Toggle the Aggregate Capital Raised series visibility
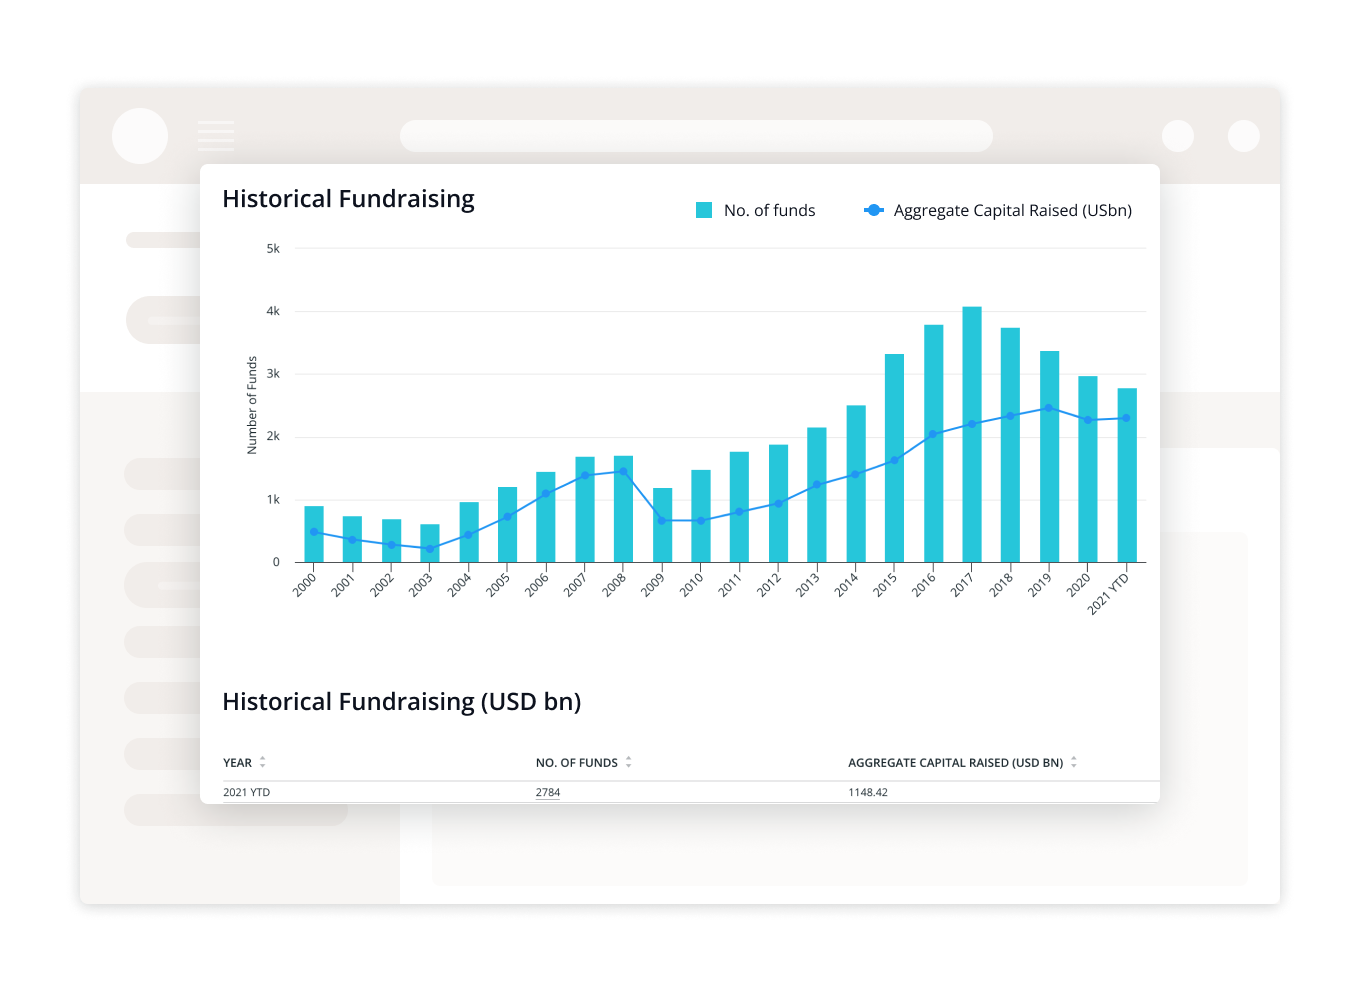Image resolution: width=1360 pixels, height=992 pixels. click(1013, 210)
